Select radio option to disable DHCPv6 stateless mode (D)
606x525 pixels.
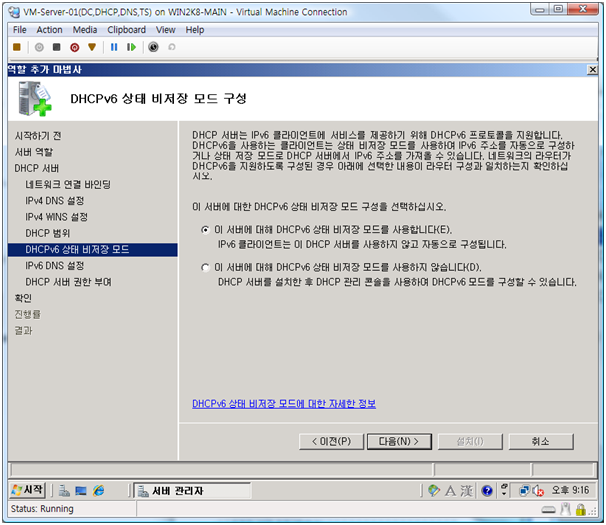coord(205,267)
